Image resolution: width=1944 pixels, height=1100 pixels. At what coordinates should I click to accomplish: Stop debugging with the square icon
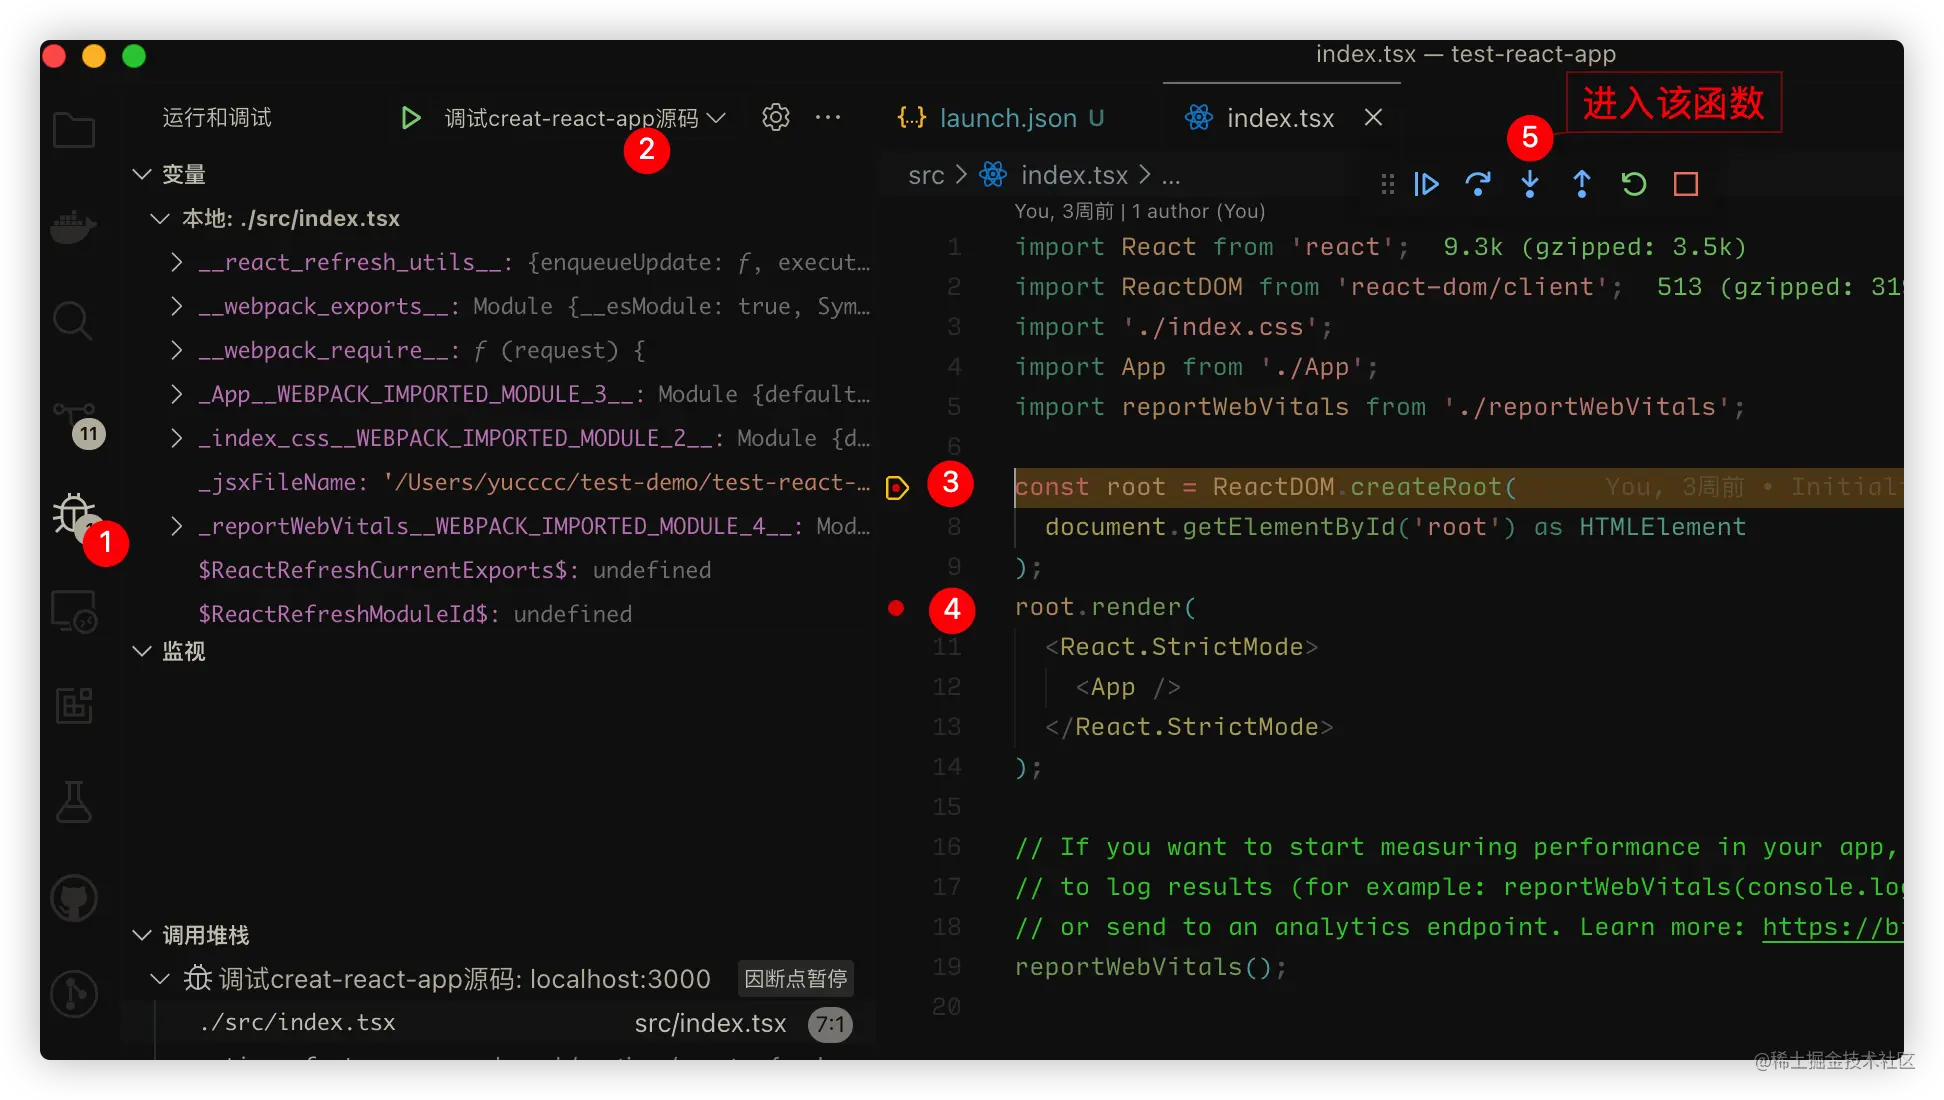pyautogui.click(x=1686, y=184)
